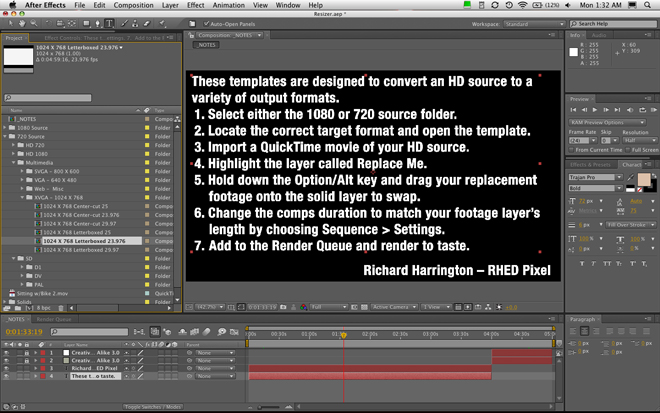Viewport: 660px width, 413px height.
Task: Click the Search Help input field
Action: [x=613, y=24]
